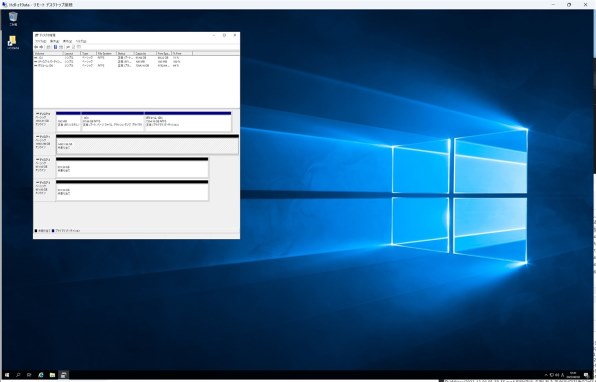Open the Recycle Bin desktop icon
596x382 pixels.
(13, 19)
